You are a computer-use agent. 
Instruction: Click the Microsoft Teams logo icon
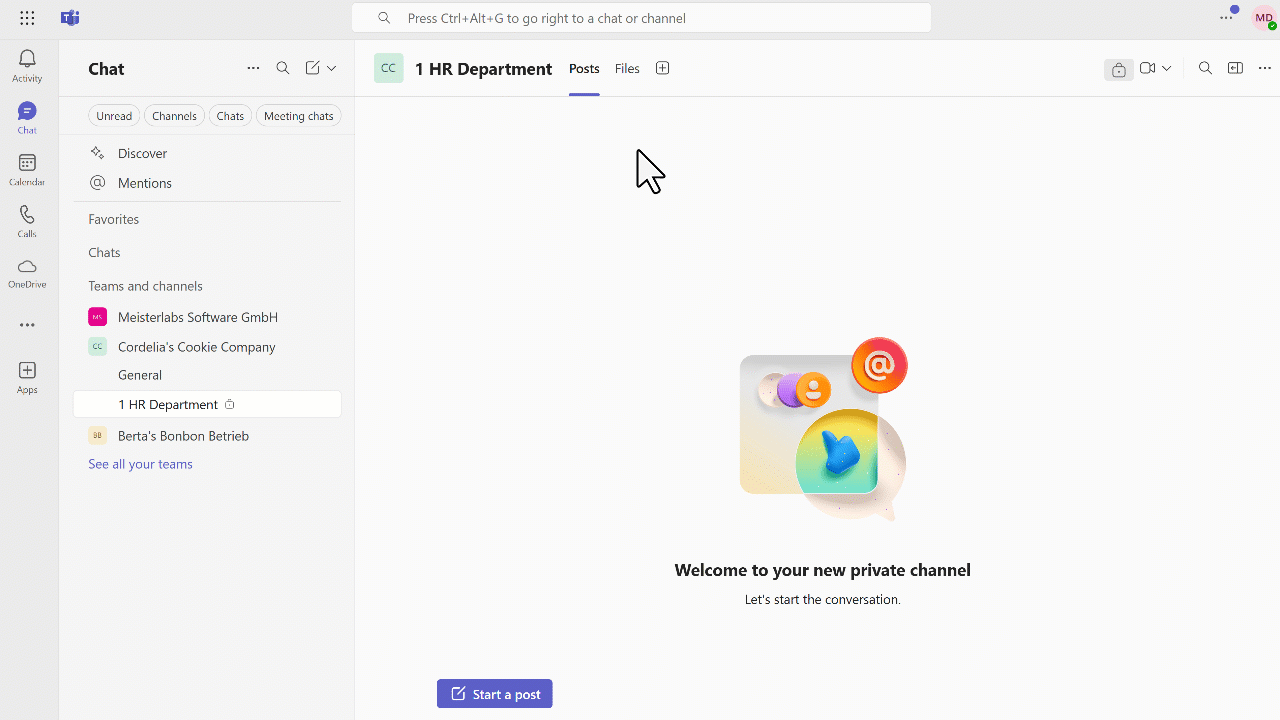[x=70, y=18]
